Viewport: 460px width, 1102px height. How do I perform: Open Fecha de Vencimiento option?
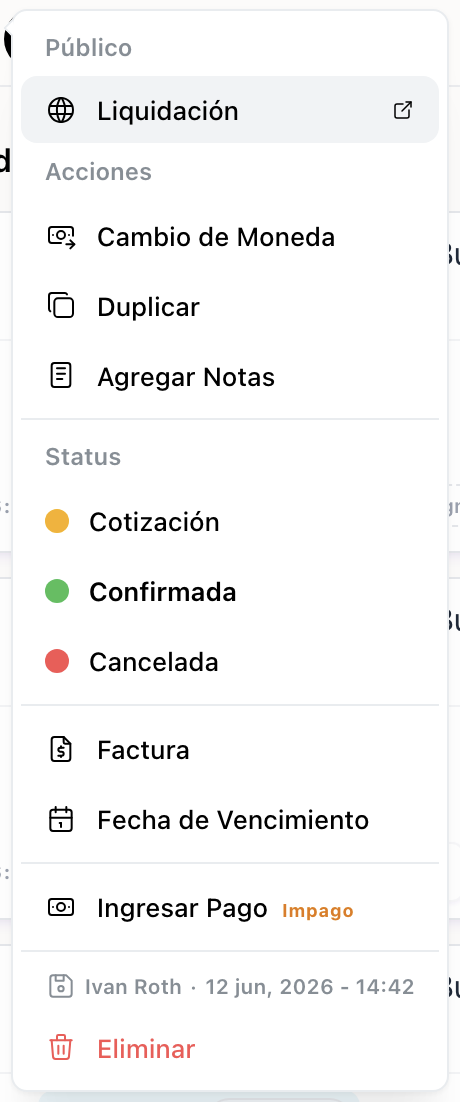[230, 820]
